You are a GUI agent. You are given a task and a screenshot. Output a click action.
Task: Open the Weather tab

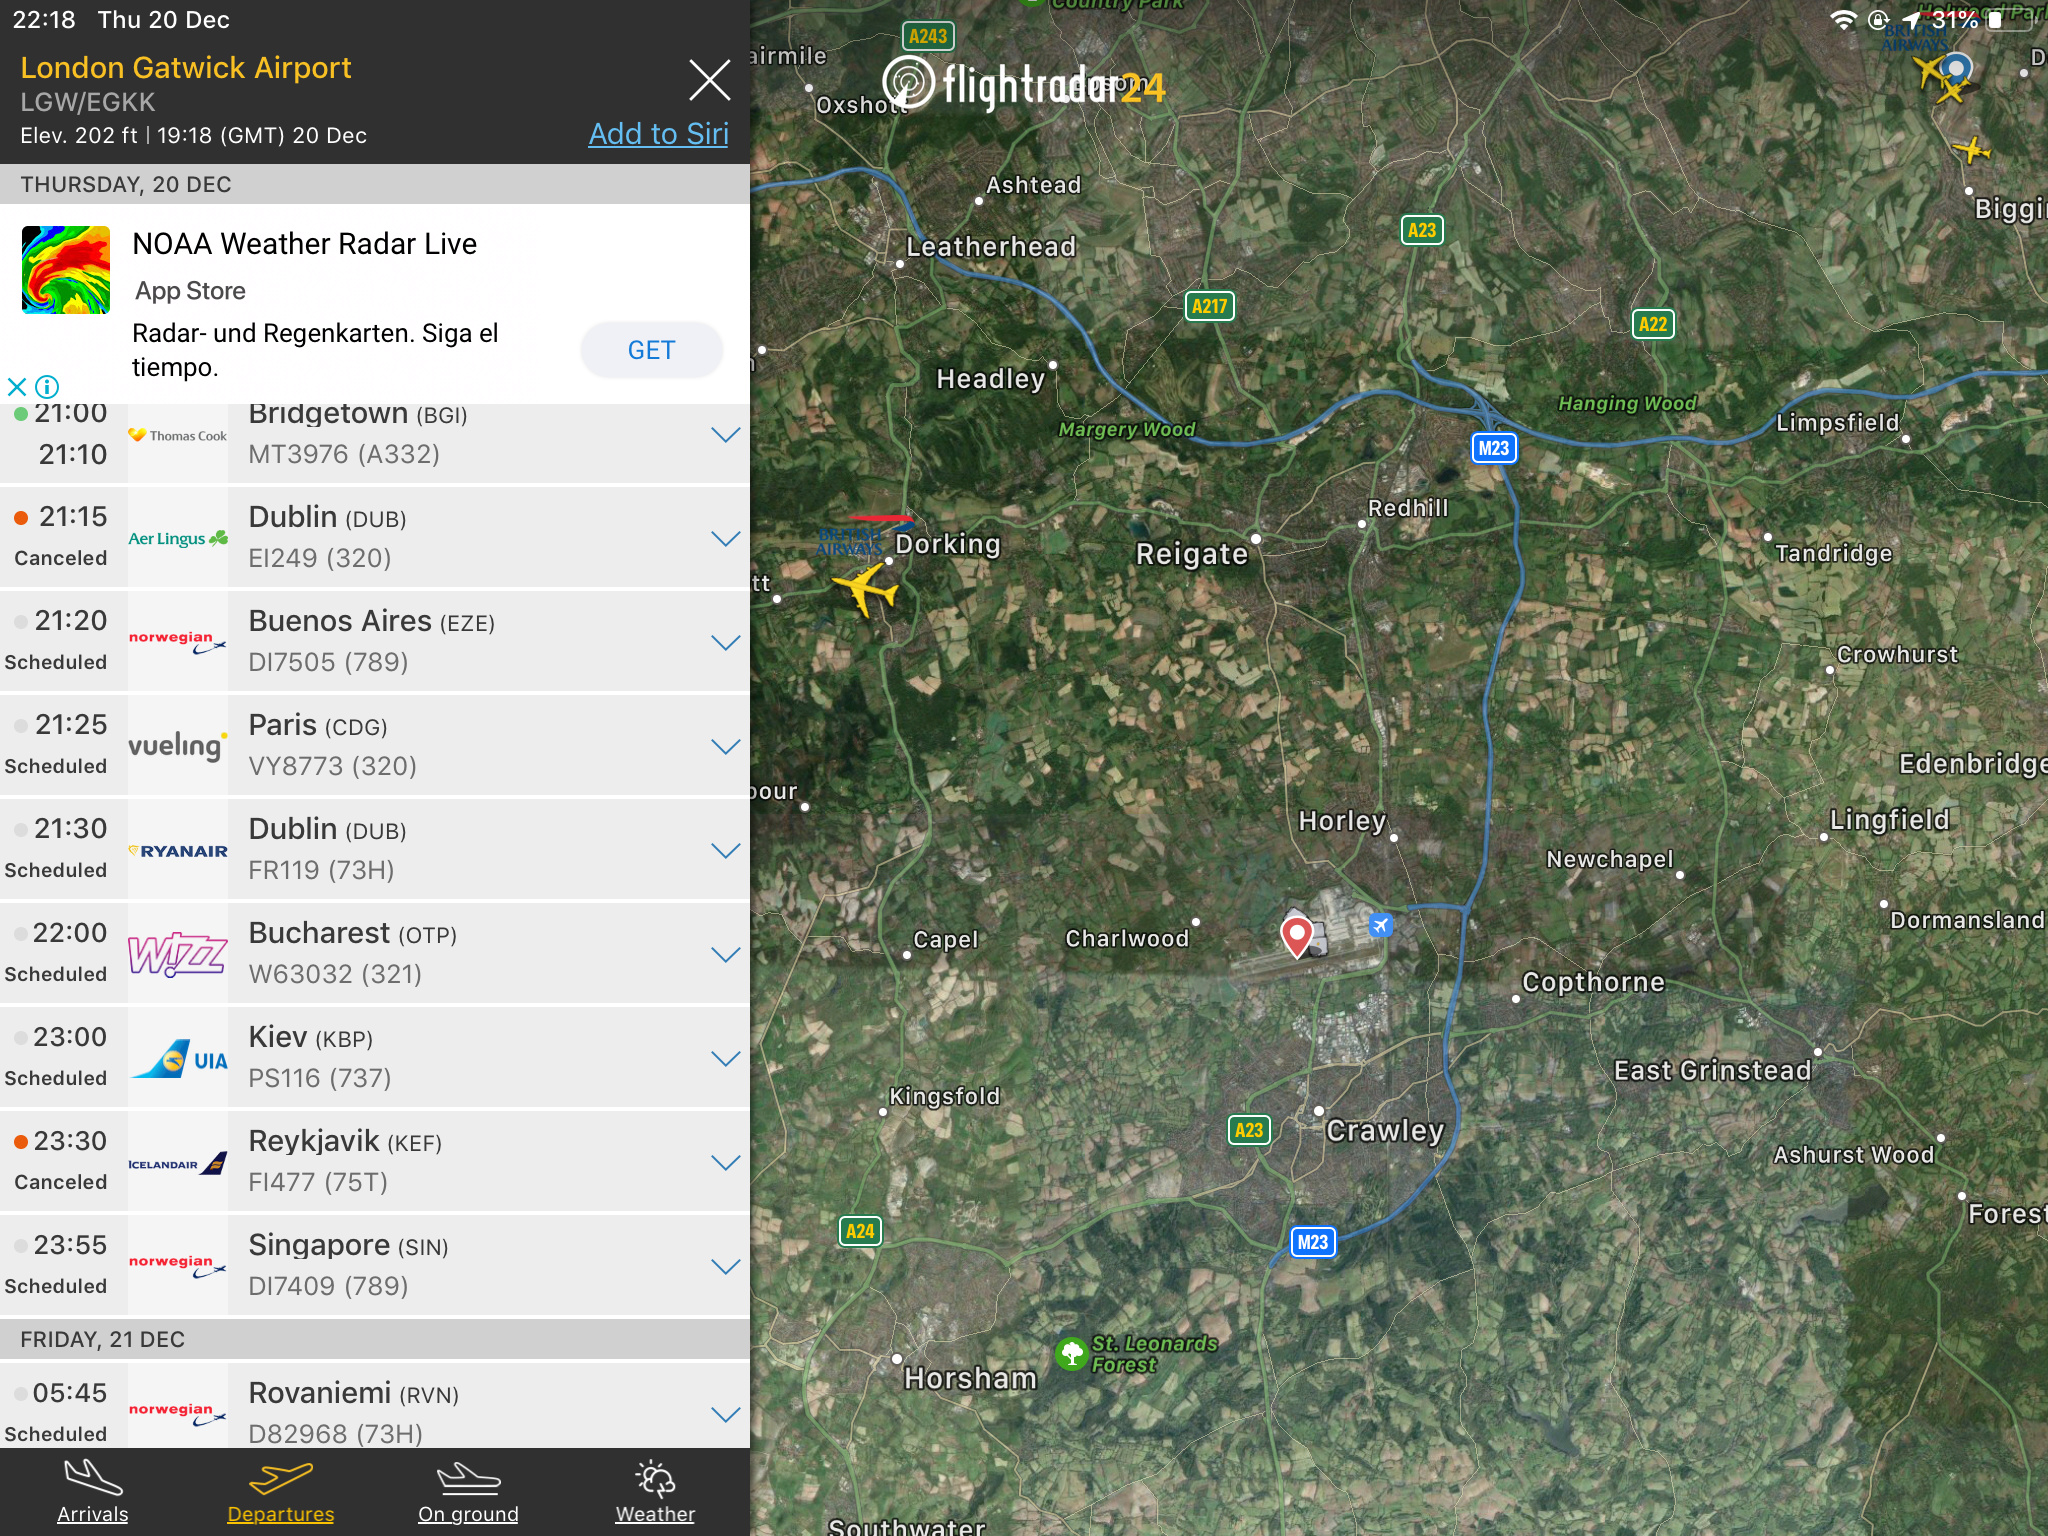[655, 1492]
